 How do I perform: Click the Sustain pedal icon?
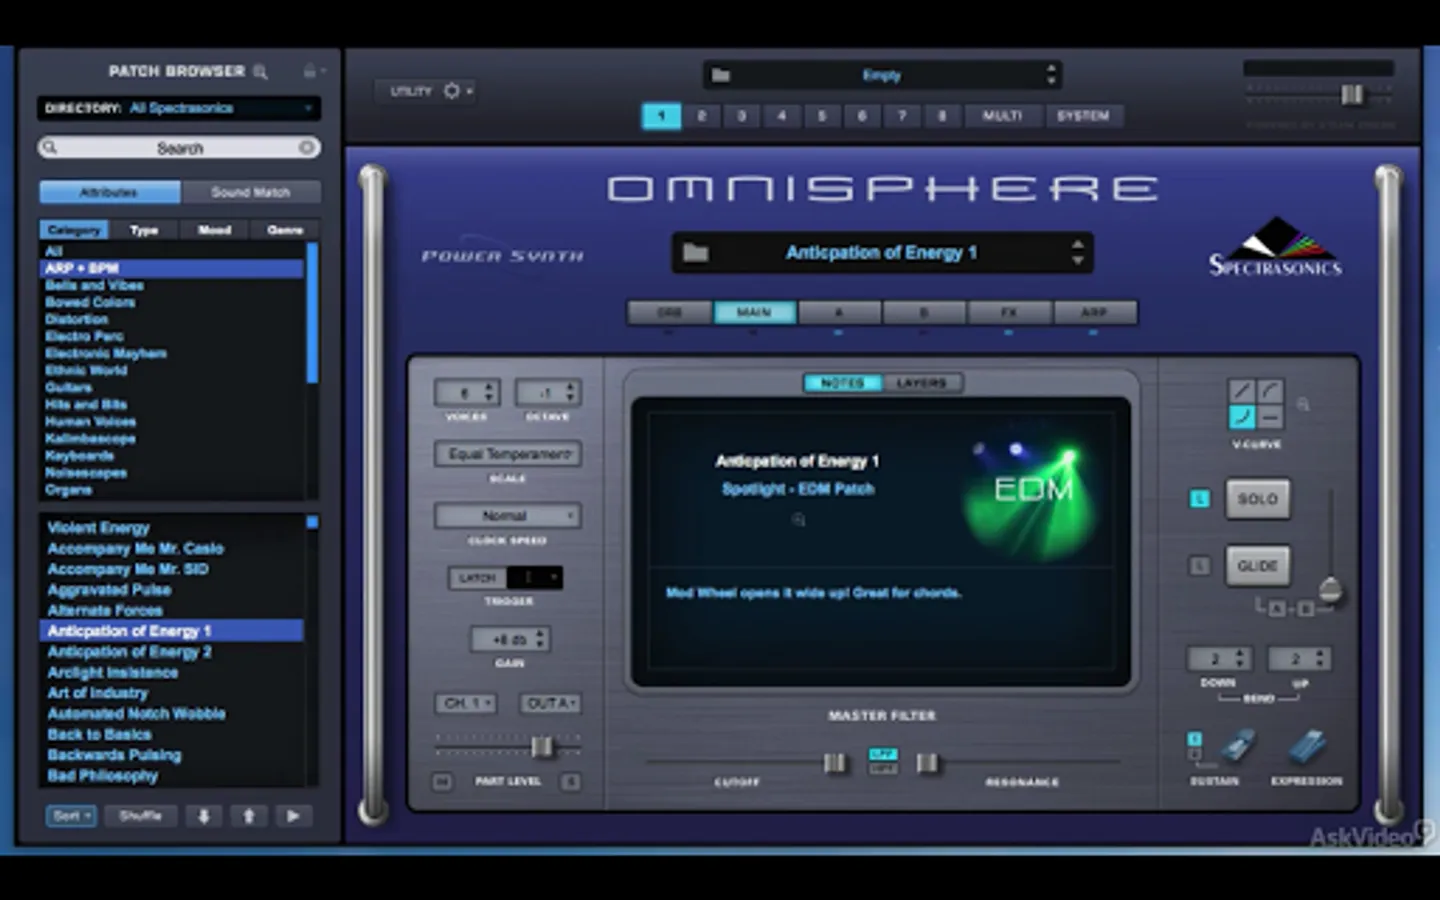coord(1237,747)
